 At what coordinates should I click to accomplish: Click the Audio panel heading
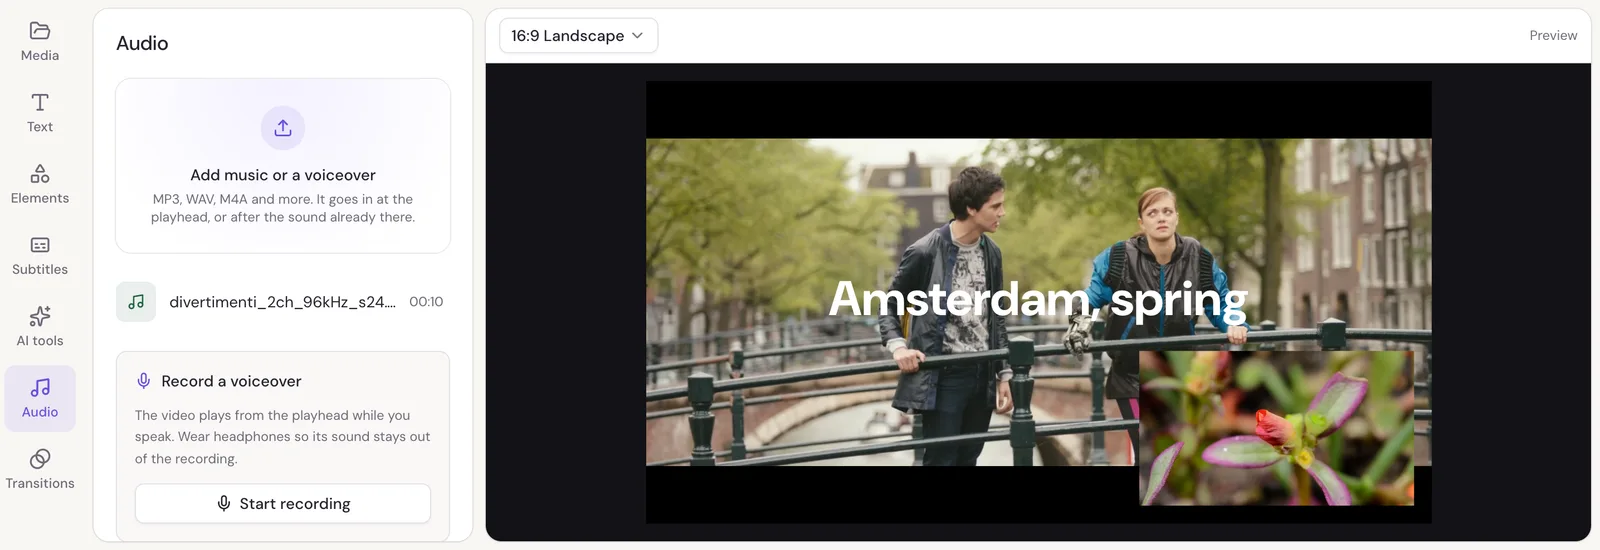click(x=142, y=43)
